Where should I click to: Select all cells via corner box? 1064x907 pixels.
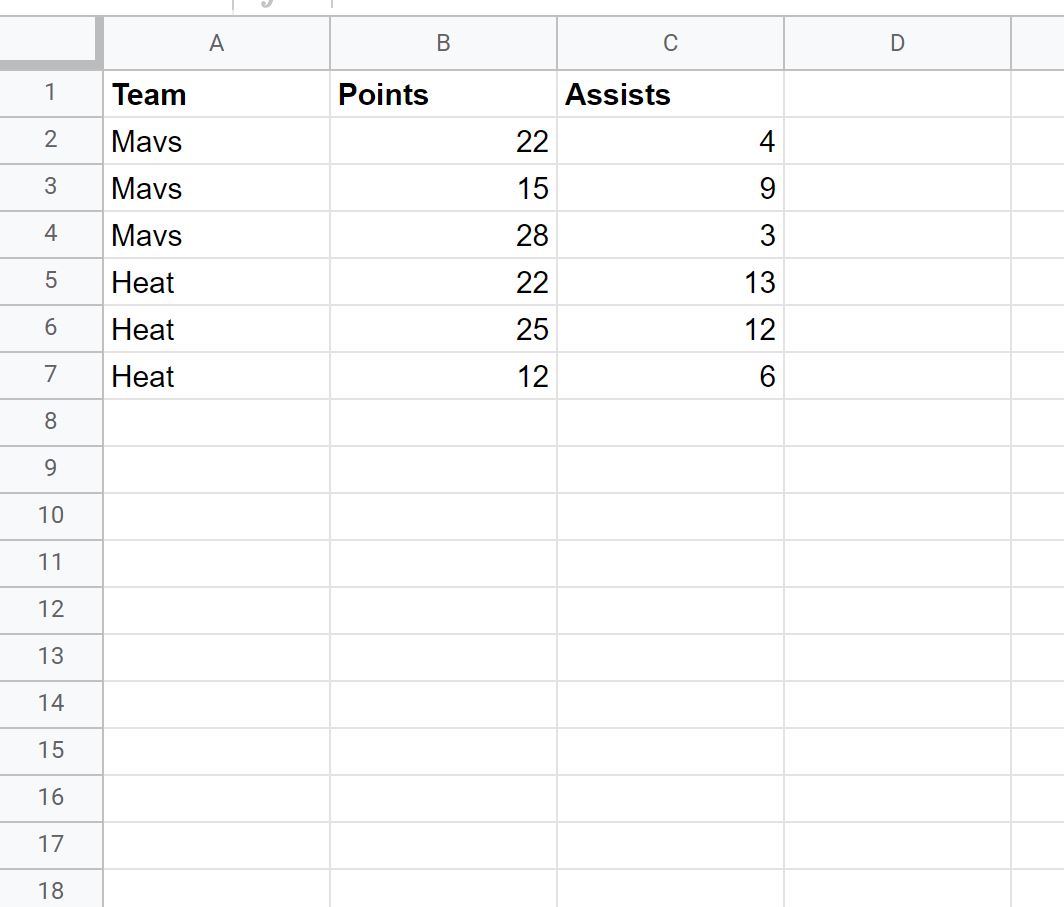[x=51, y=43]
